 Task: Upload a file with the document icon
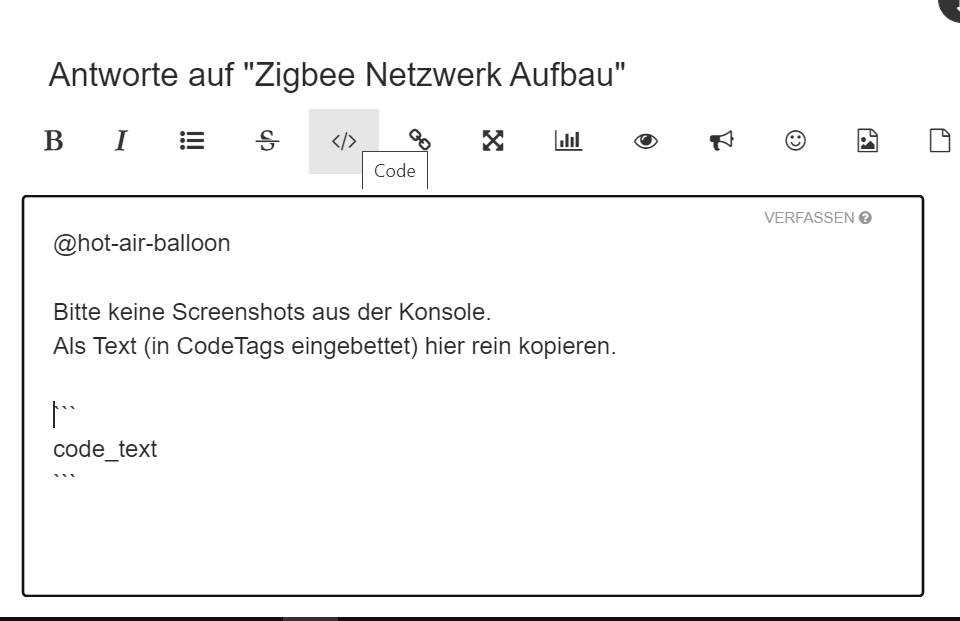940,141
